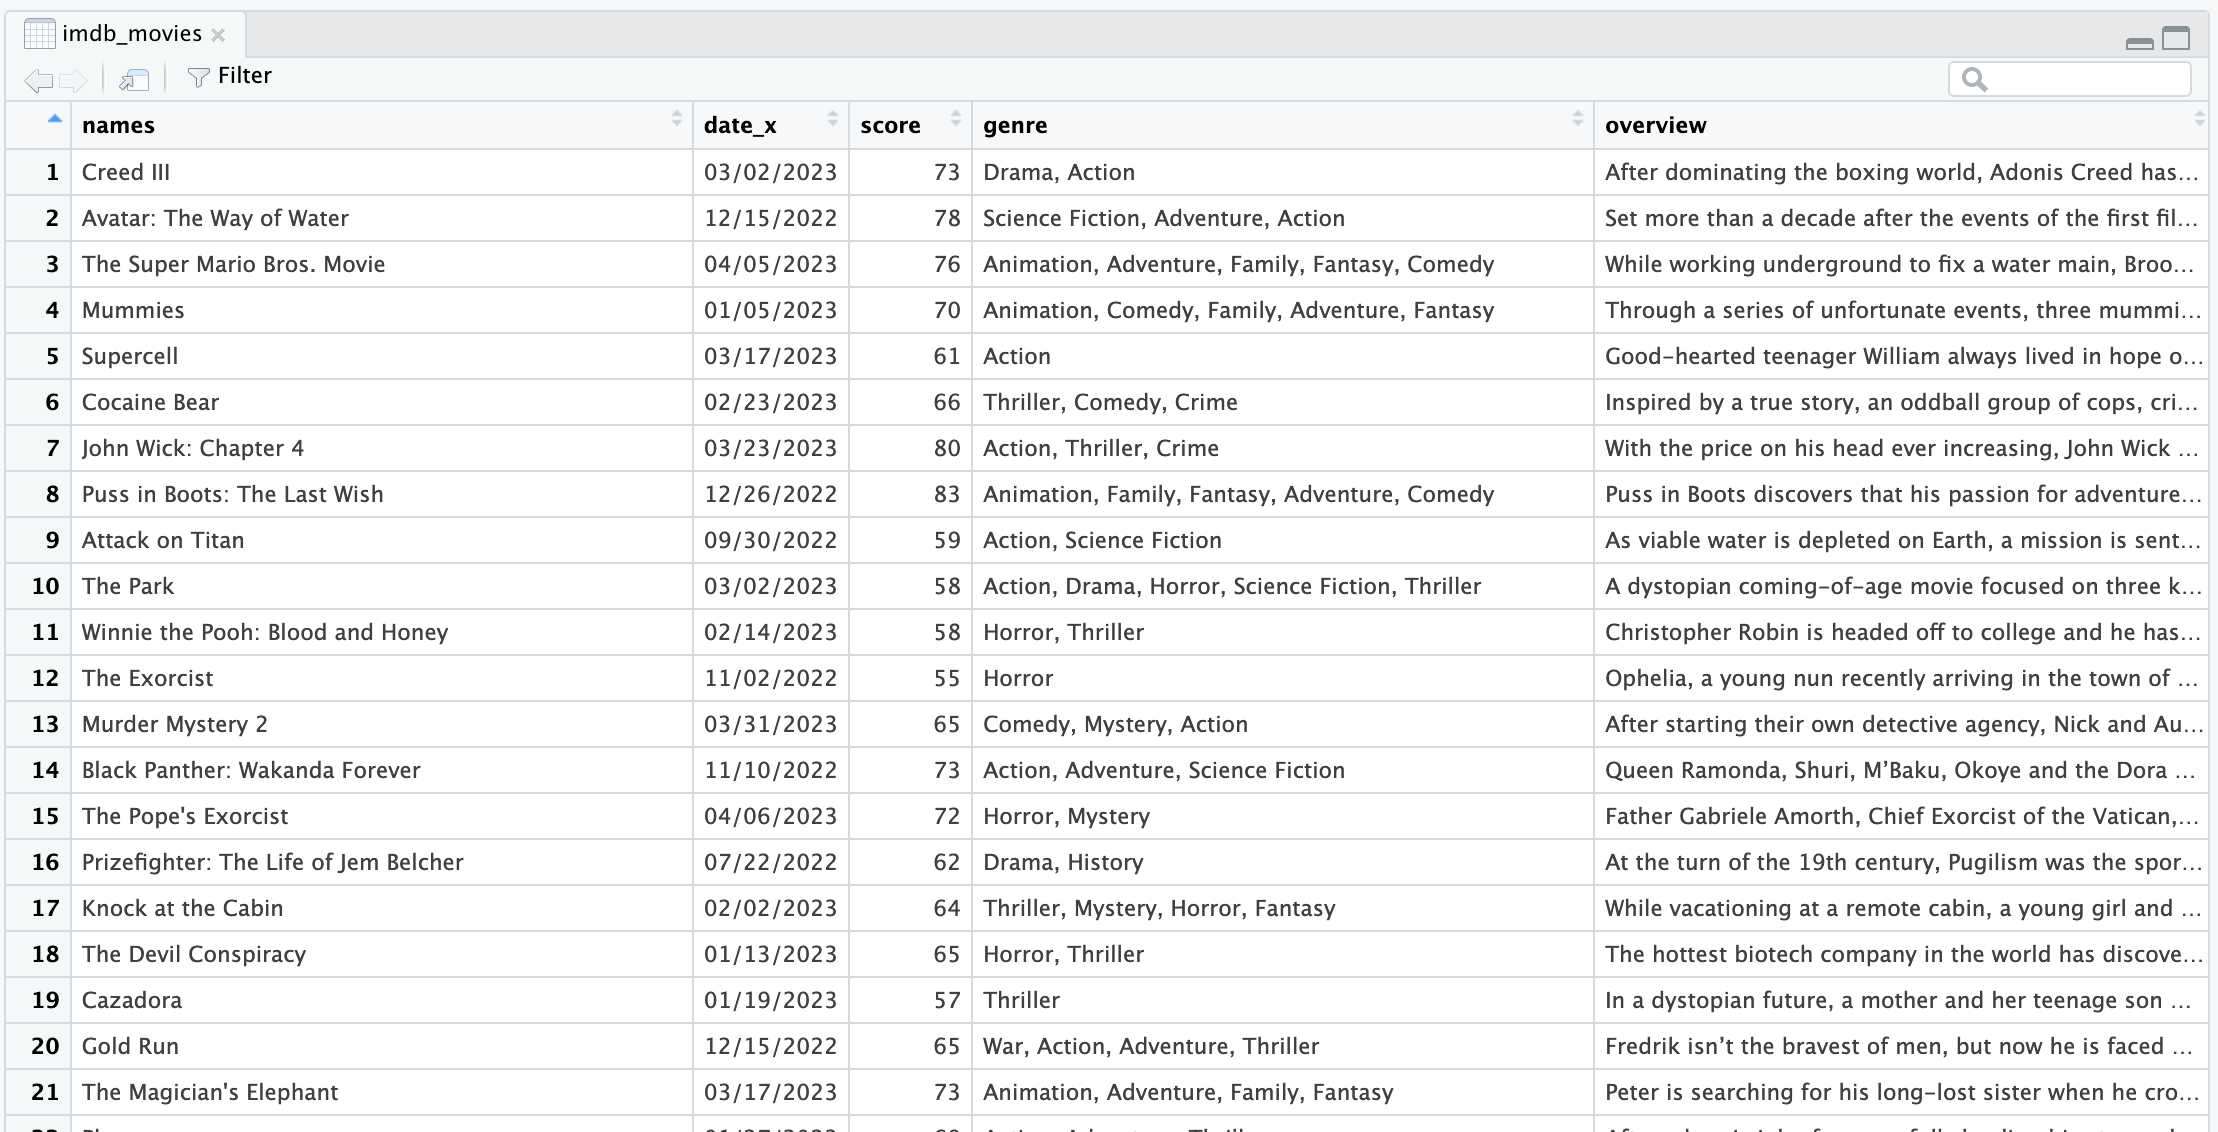Viewport: 2218px width, 1132px height.
Task: Click the table grid icon on the imdb_movies tab
Action: click(39, 34)
